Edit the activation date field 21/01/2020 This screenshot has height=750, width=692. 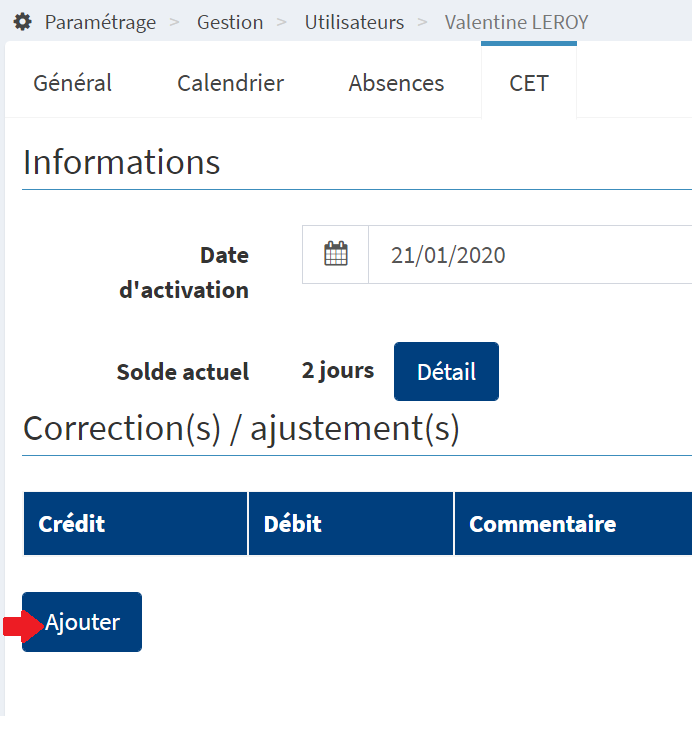click(530, 254)
